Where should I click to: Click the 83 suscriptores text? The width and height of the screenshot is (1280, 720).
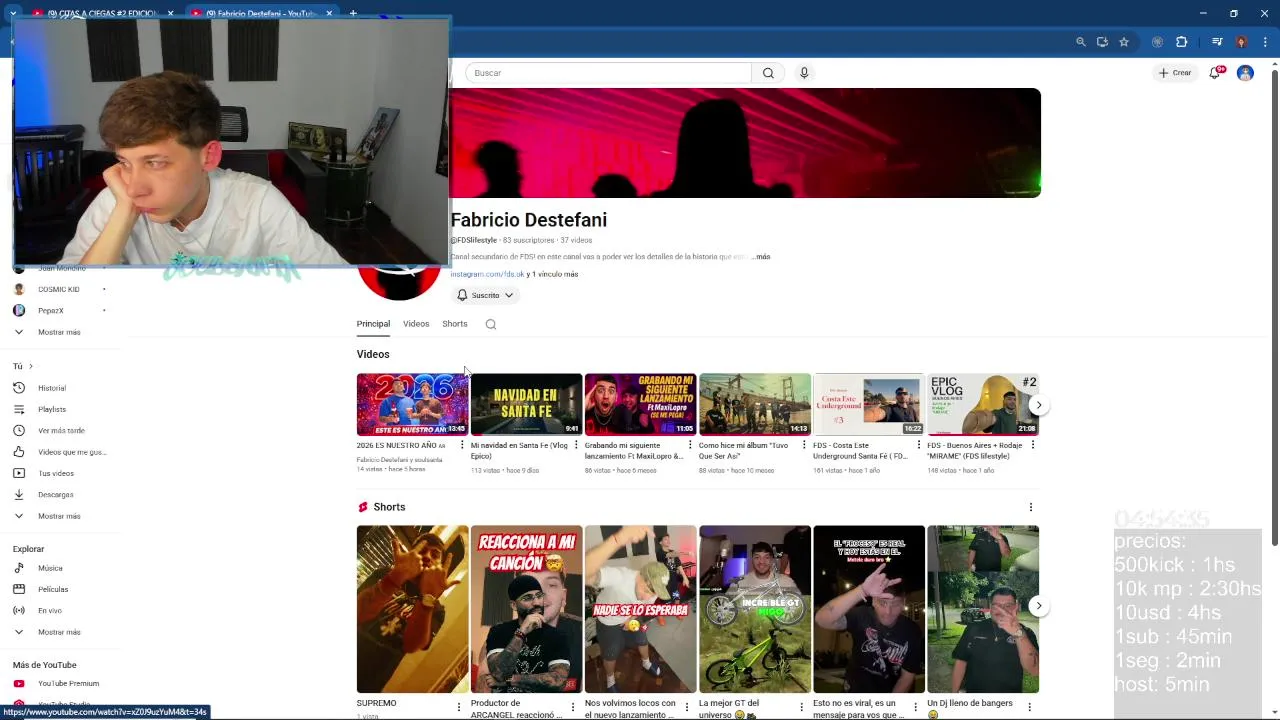[x=528, y=240]
